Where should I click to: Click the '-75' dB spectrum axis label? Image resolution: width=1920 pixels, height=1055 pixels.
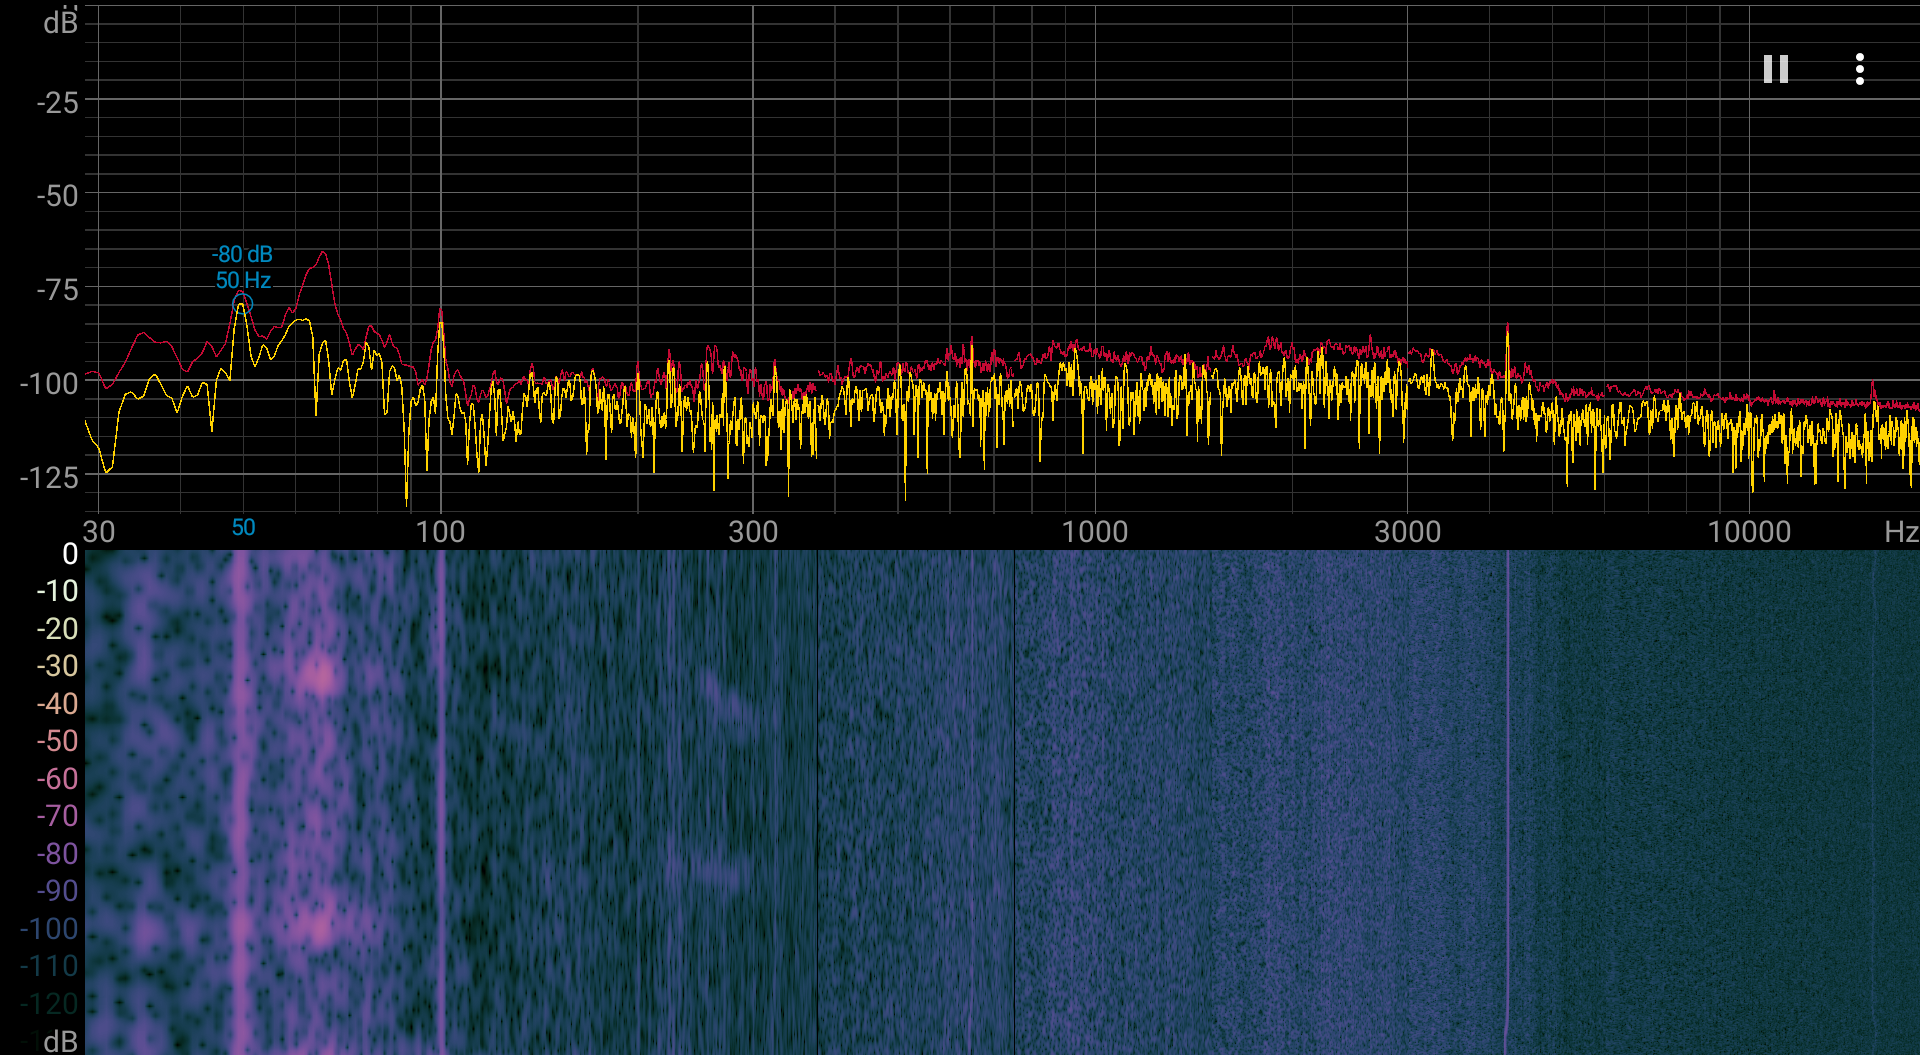tap(57, 290)
